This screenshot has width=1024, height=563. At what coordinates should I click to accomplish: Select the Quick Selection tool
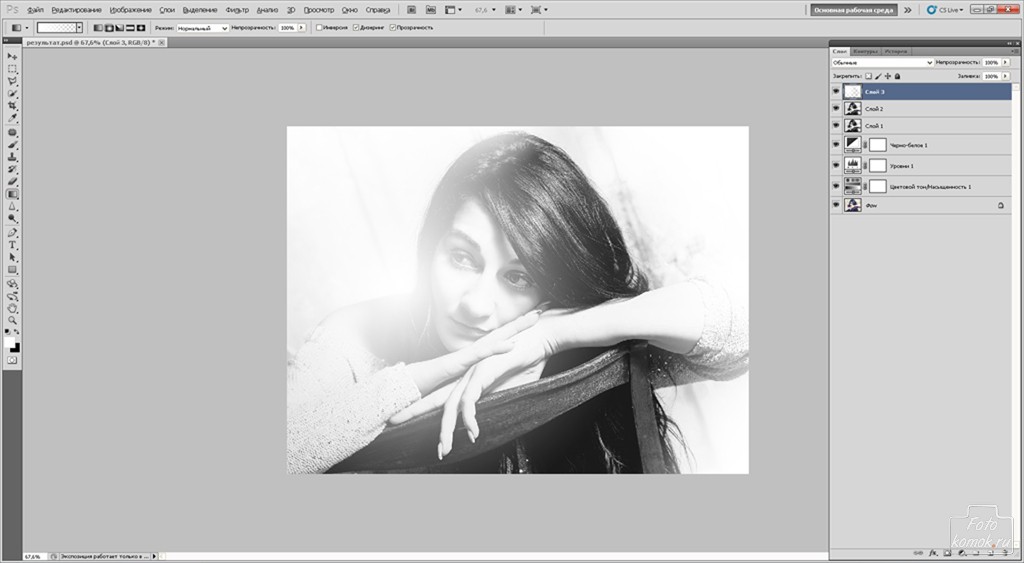point(12,94)
